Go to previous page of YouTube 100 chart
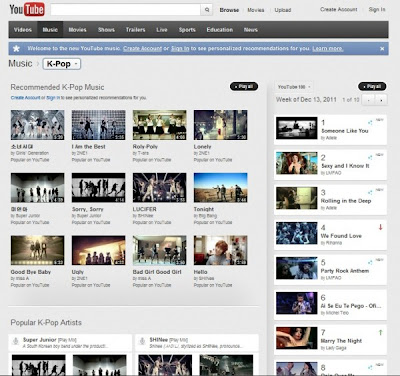 coord(369,100)
